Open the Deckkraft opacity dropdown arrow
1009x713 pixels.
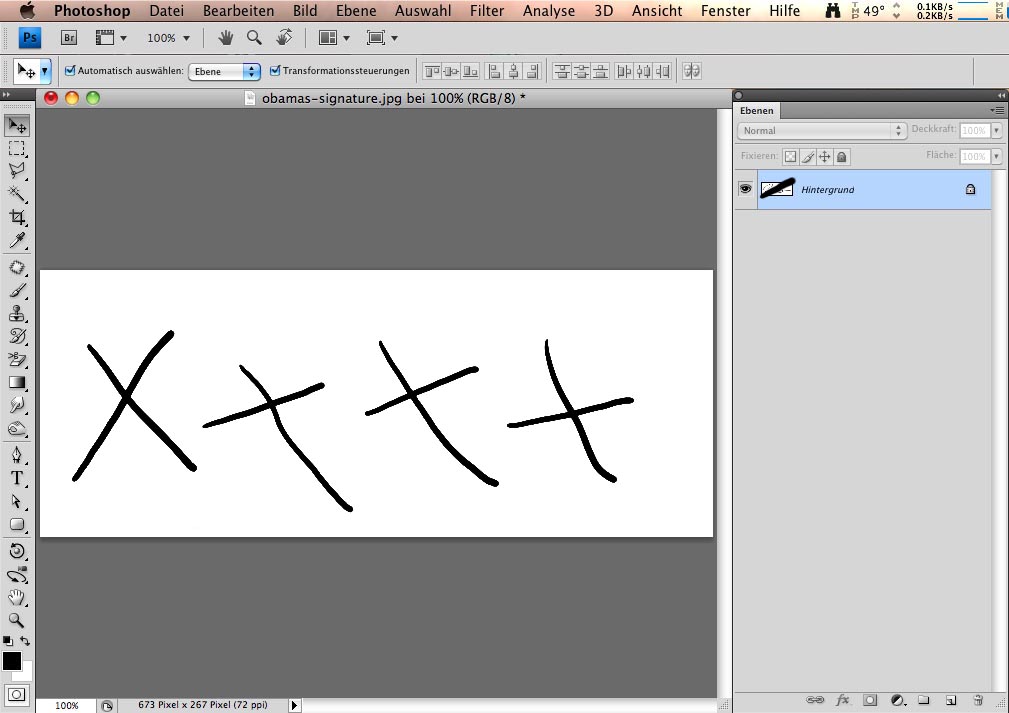click(x=996, y=131)
